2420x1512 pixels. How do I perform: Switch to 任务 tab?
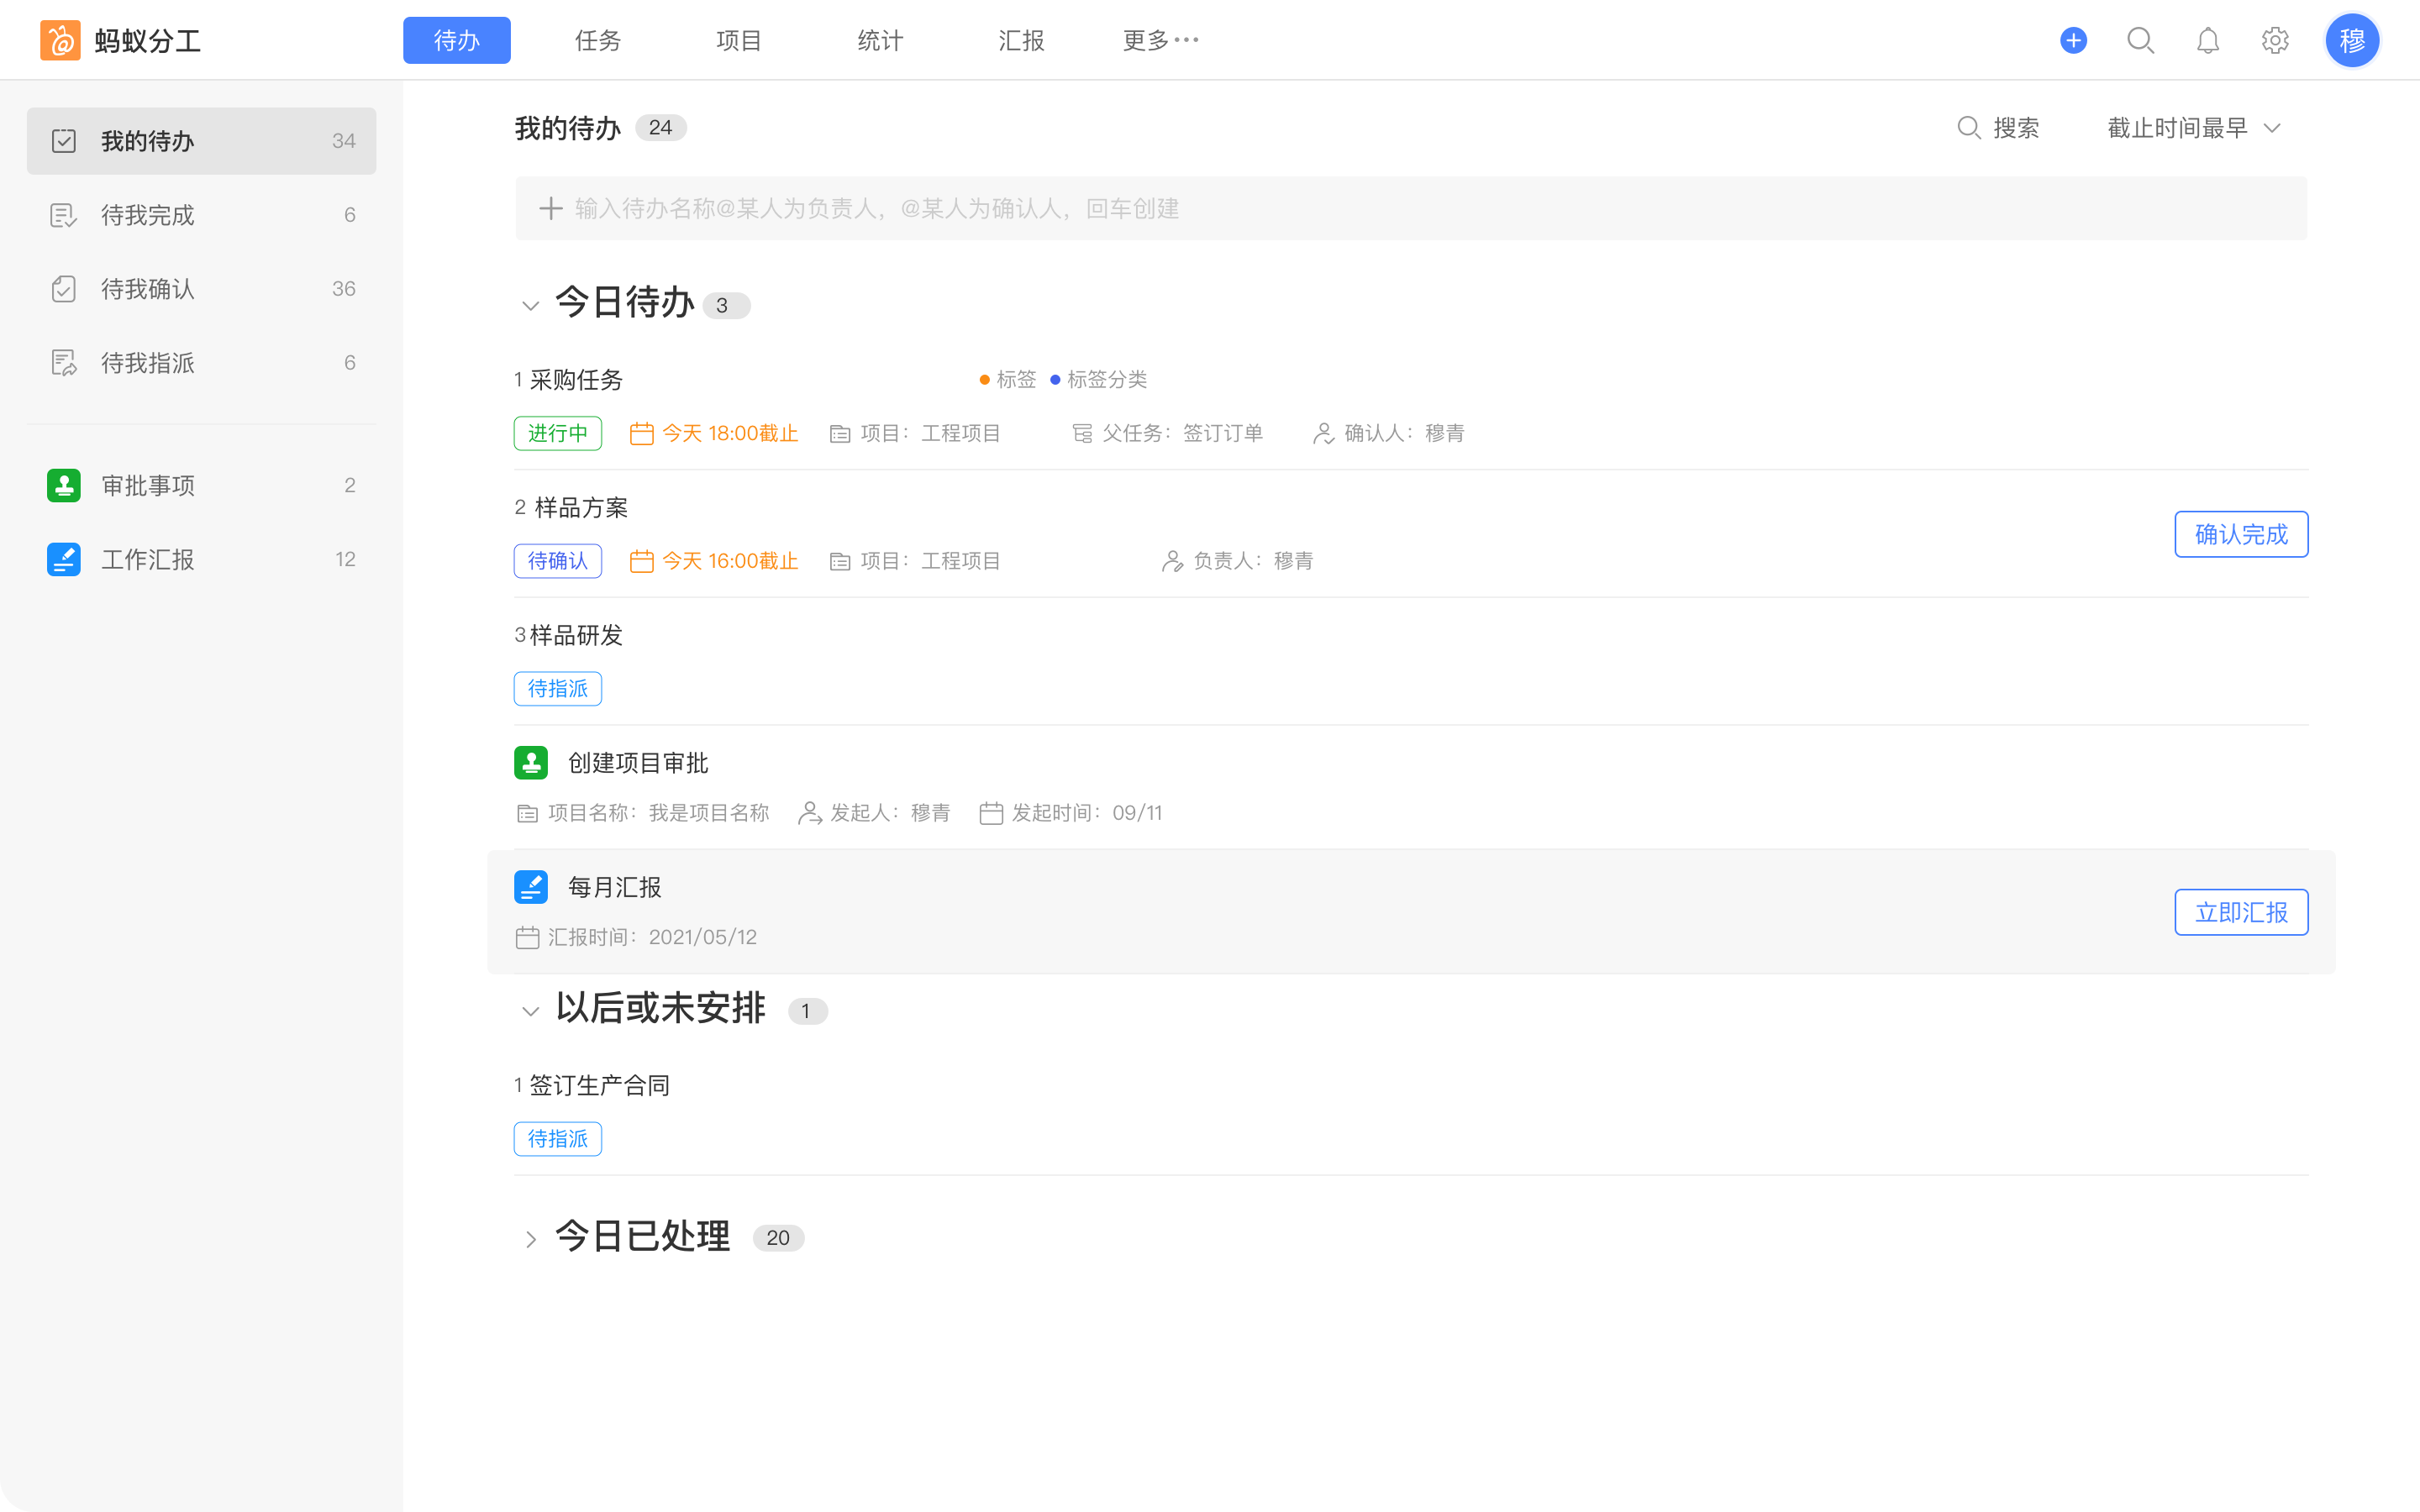(x=598, y=40)
